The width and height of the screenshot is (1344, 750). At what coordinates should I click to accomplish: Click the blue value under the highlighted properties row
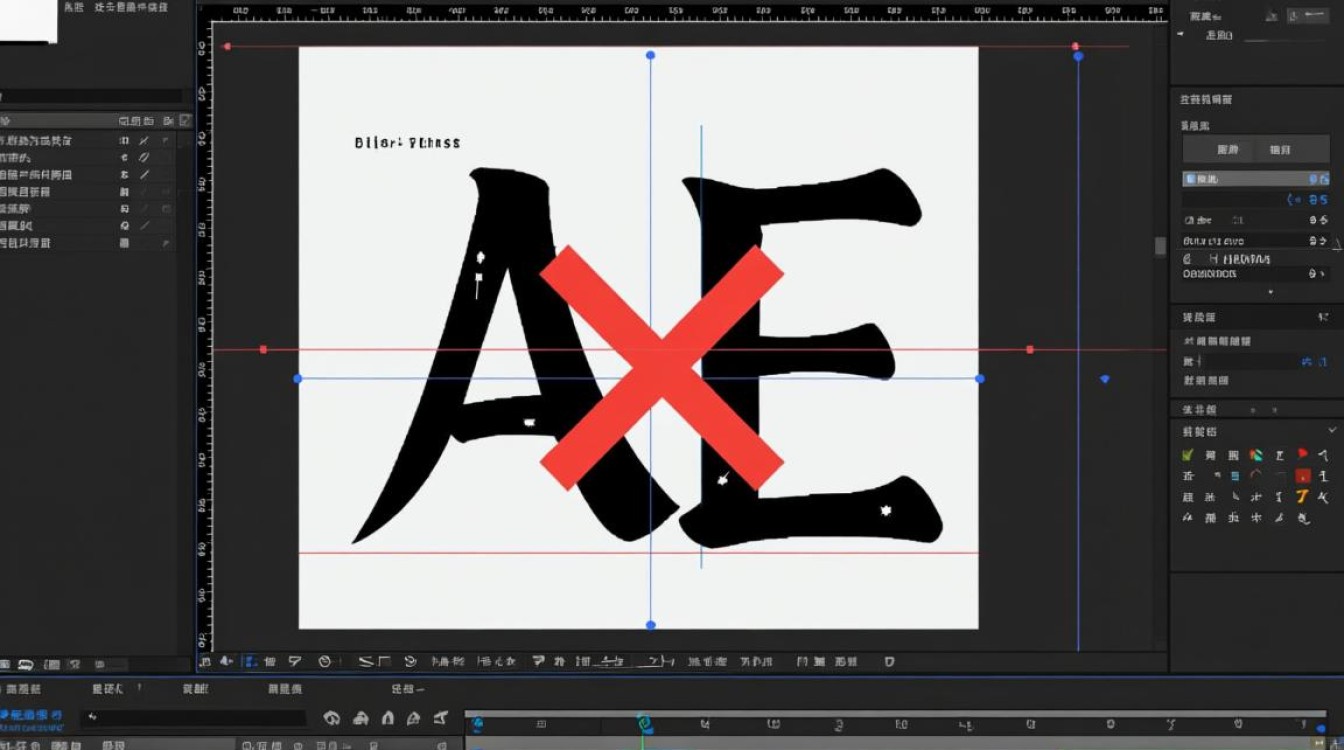[x=1317, y=200]
